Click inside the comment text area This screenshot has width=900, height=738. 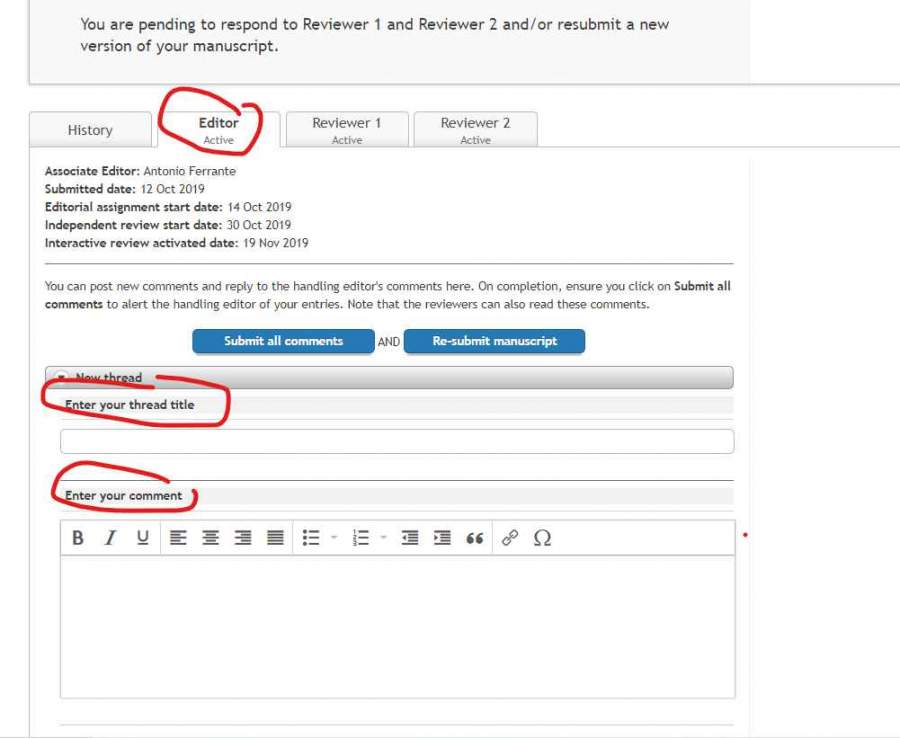(397, 626)
